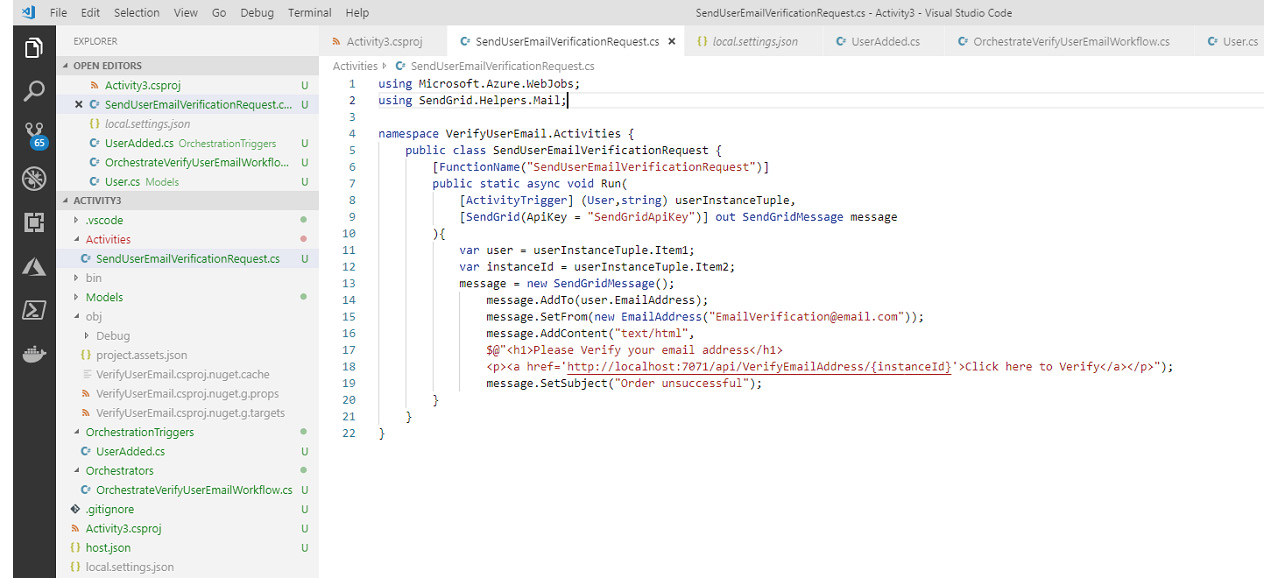Switch to the Activity3.csproj tab
1278x578 pixels.
(x=381, y=42)
